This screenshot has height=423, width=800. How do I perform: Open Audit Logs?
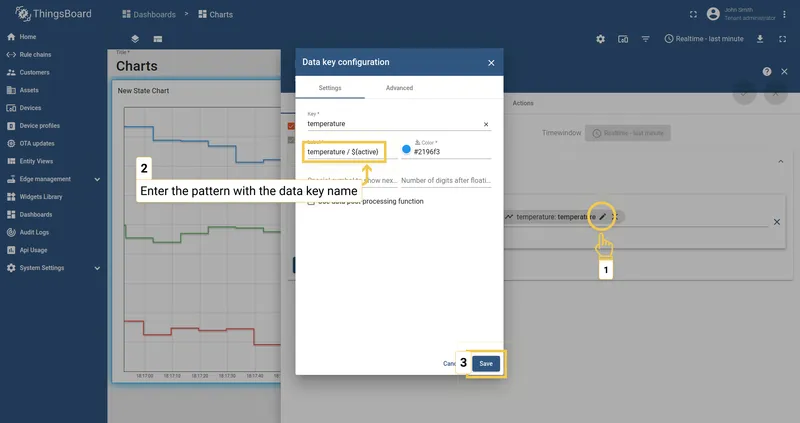(x=34, y=232)
